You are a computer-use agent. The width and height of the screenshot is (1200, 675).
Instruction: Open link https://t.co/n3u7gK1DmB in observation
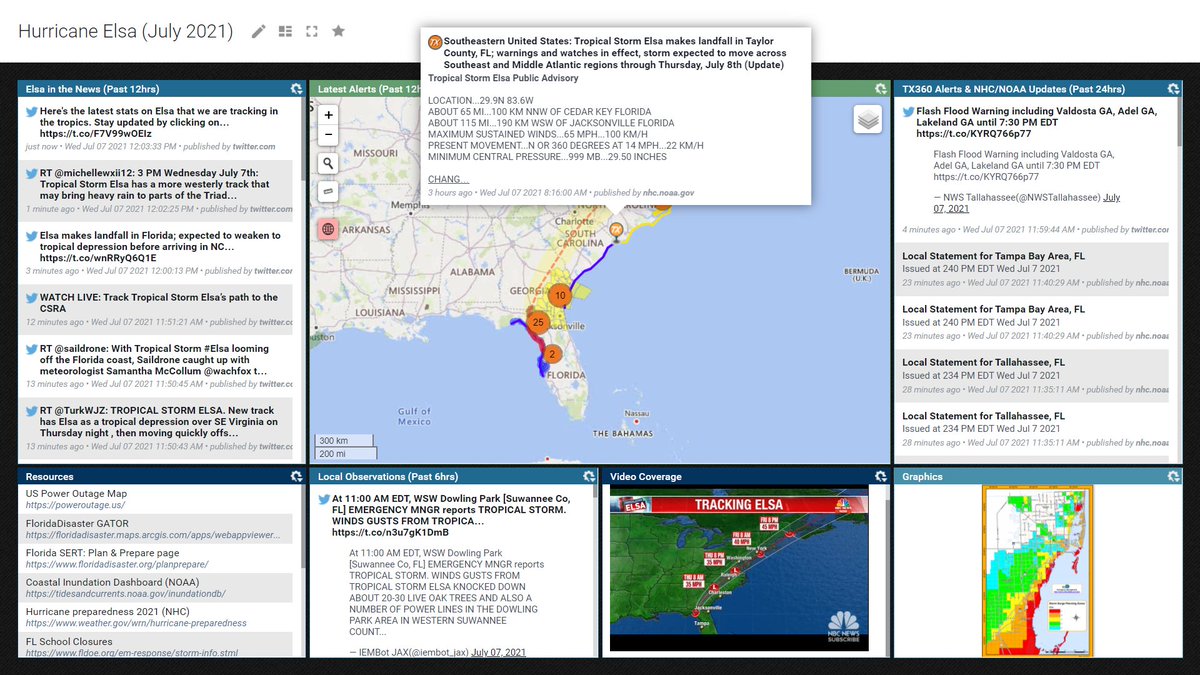tap(391, 533)
